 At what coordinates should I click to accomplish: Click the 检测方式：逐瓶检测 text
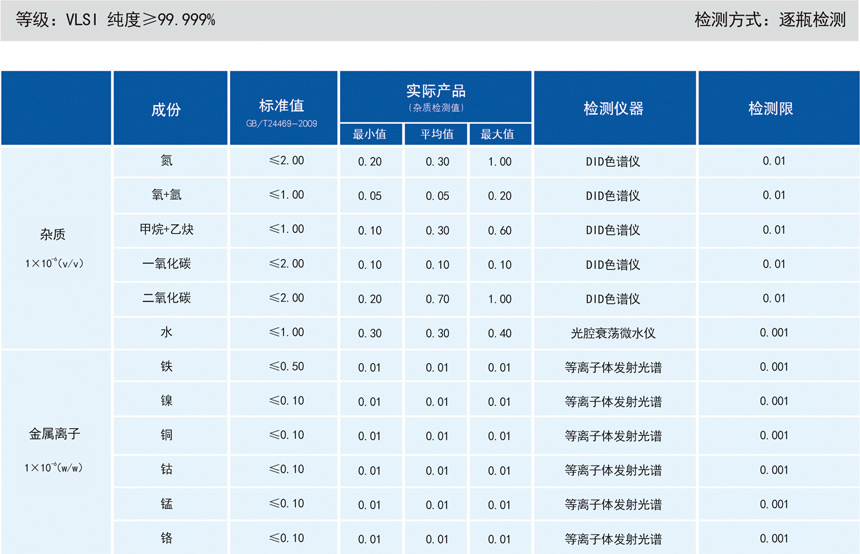click(769, 19)
